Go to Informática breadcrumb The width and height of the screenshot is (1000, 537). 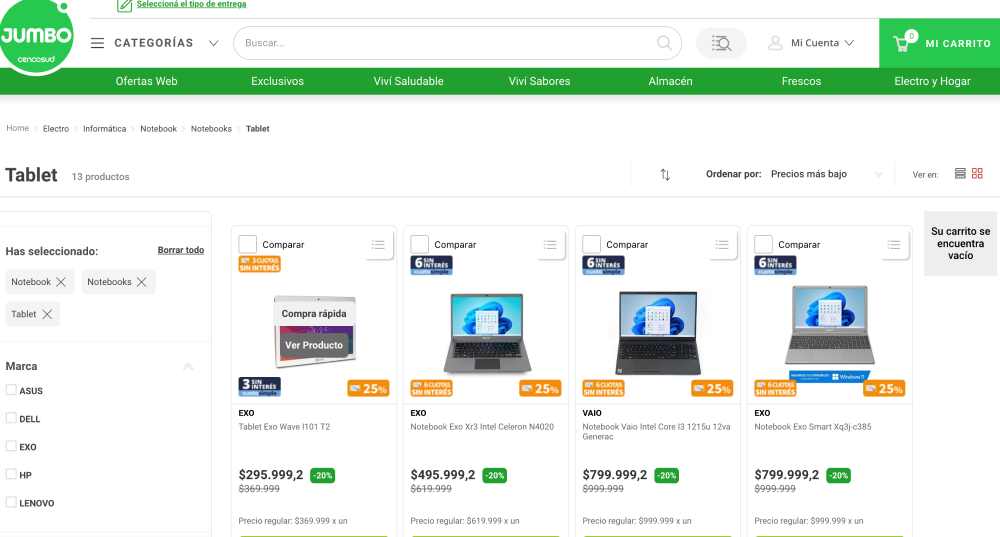click(105, 129)
